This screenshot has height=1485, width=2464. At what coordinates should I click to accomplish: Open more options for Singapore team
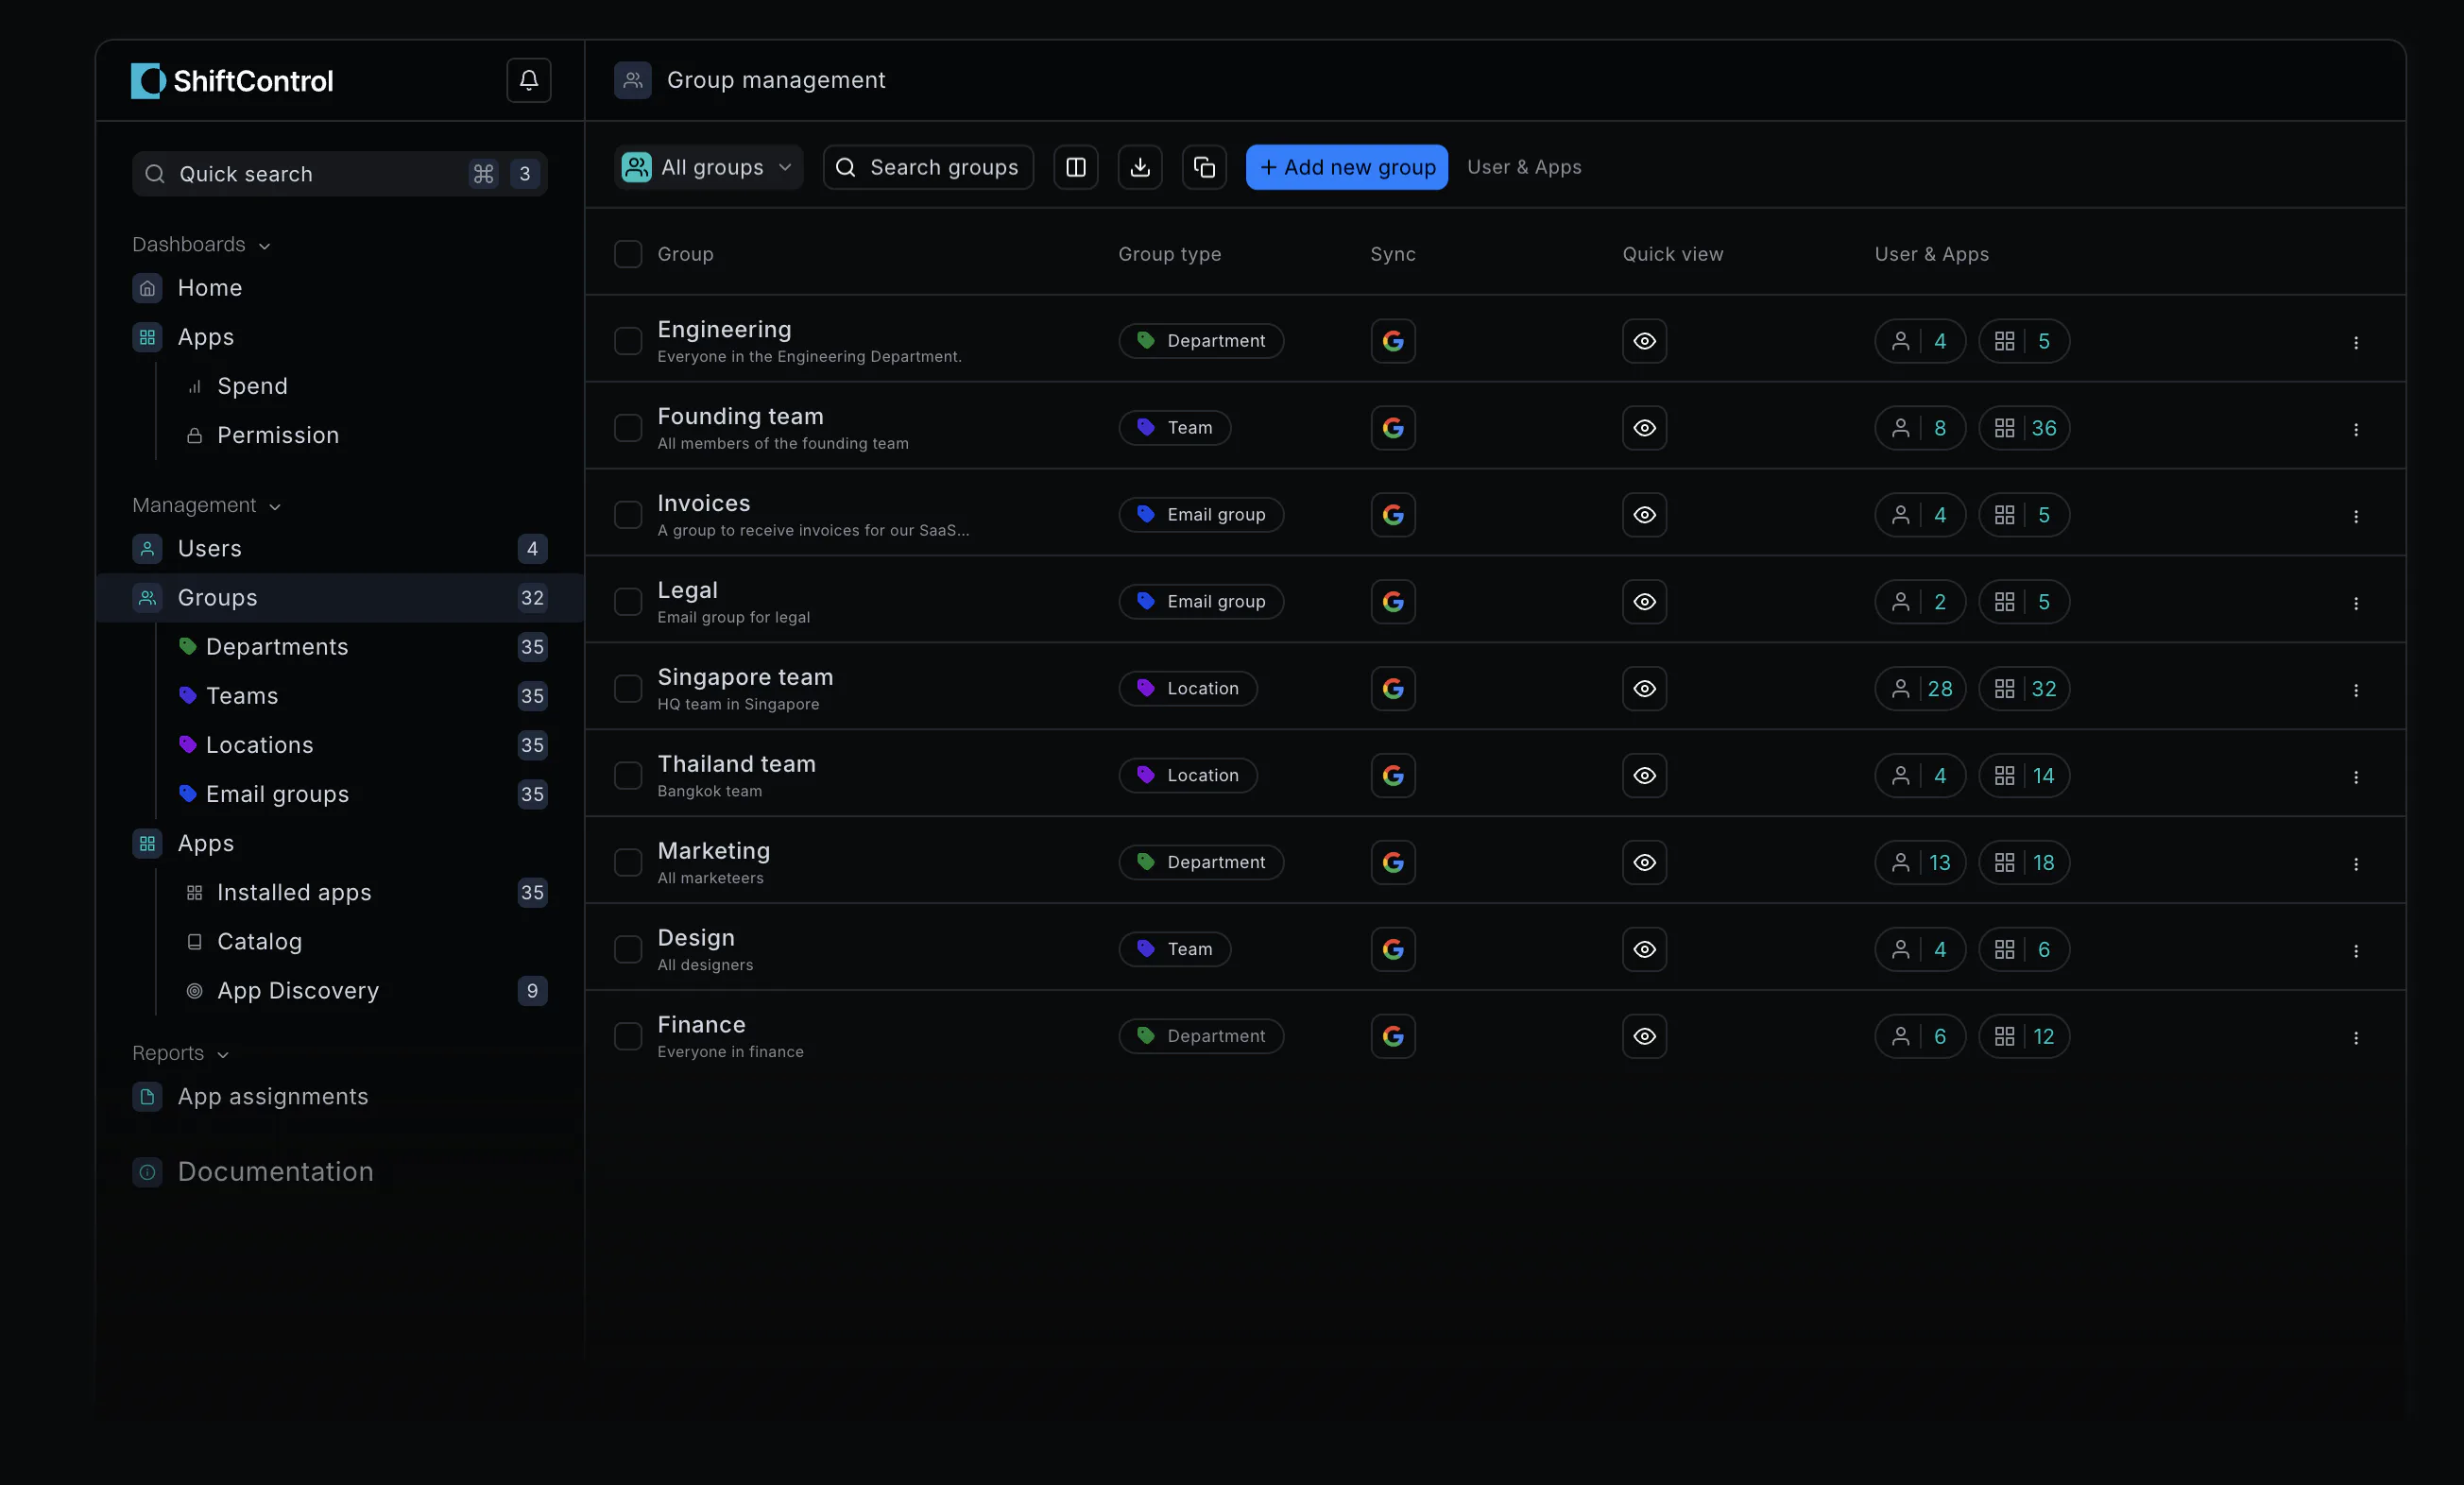pyautogui.click(x=2356, y=690)
